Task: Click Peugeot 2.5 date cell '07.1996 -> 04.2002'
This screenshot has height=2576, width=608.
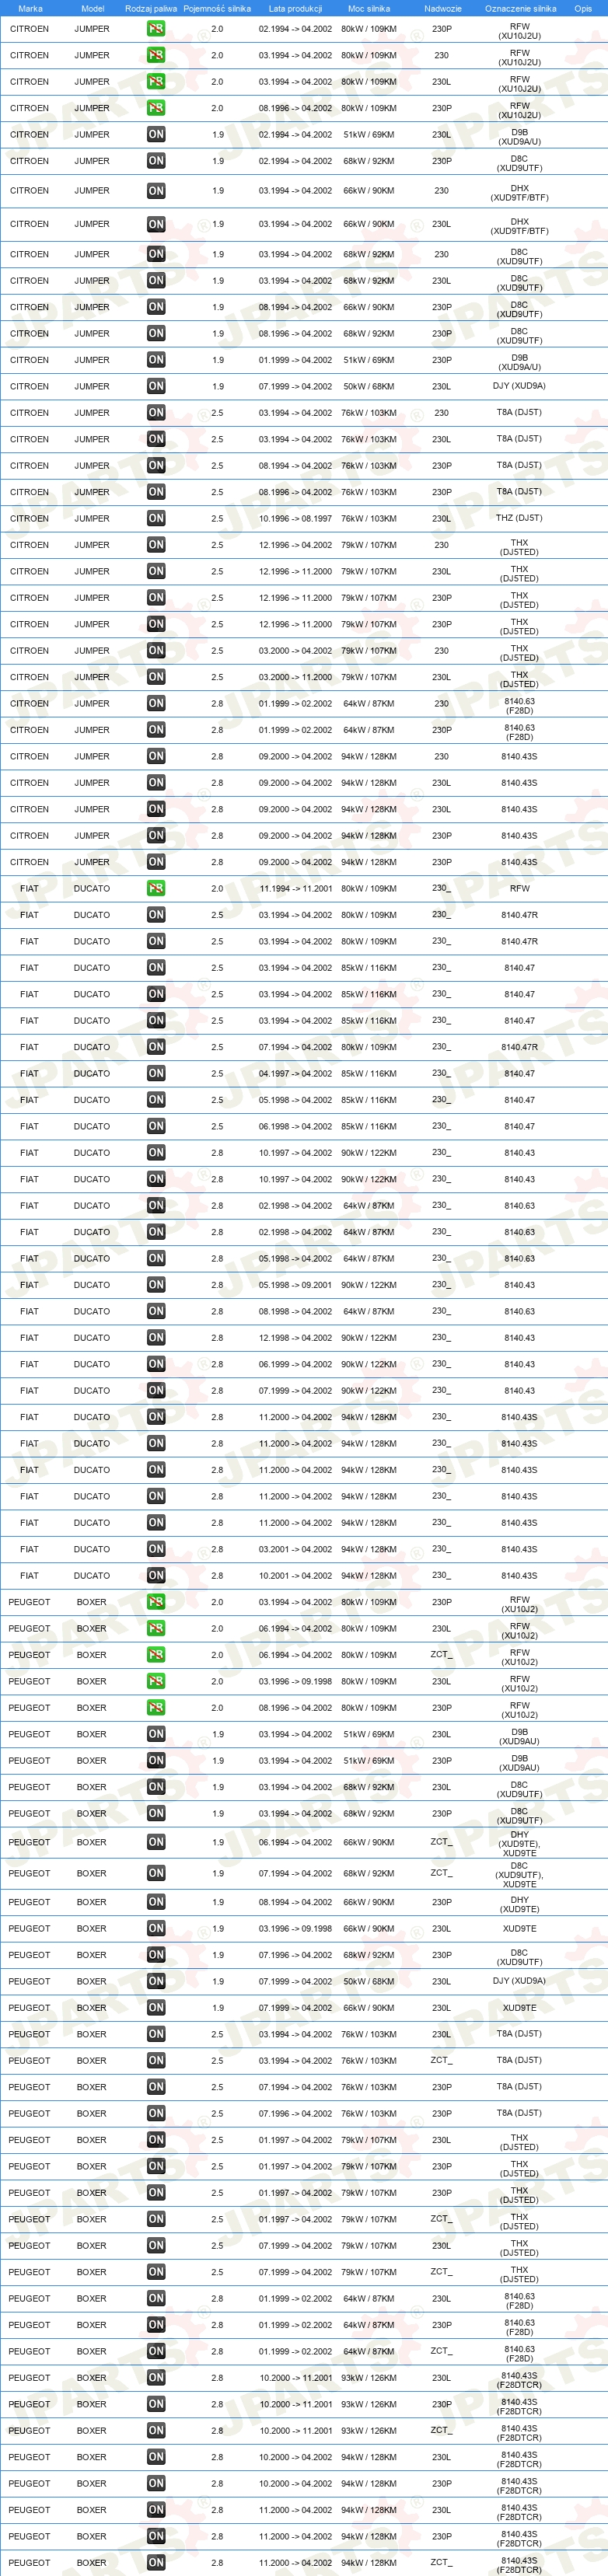Action: 295,2114
